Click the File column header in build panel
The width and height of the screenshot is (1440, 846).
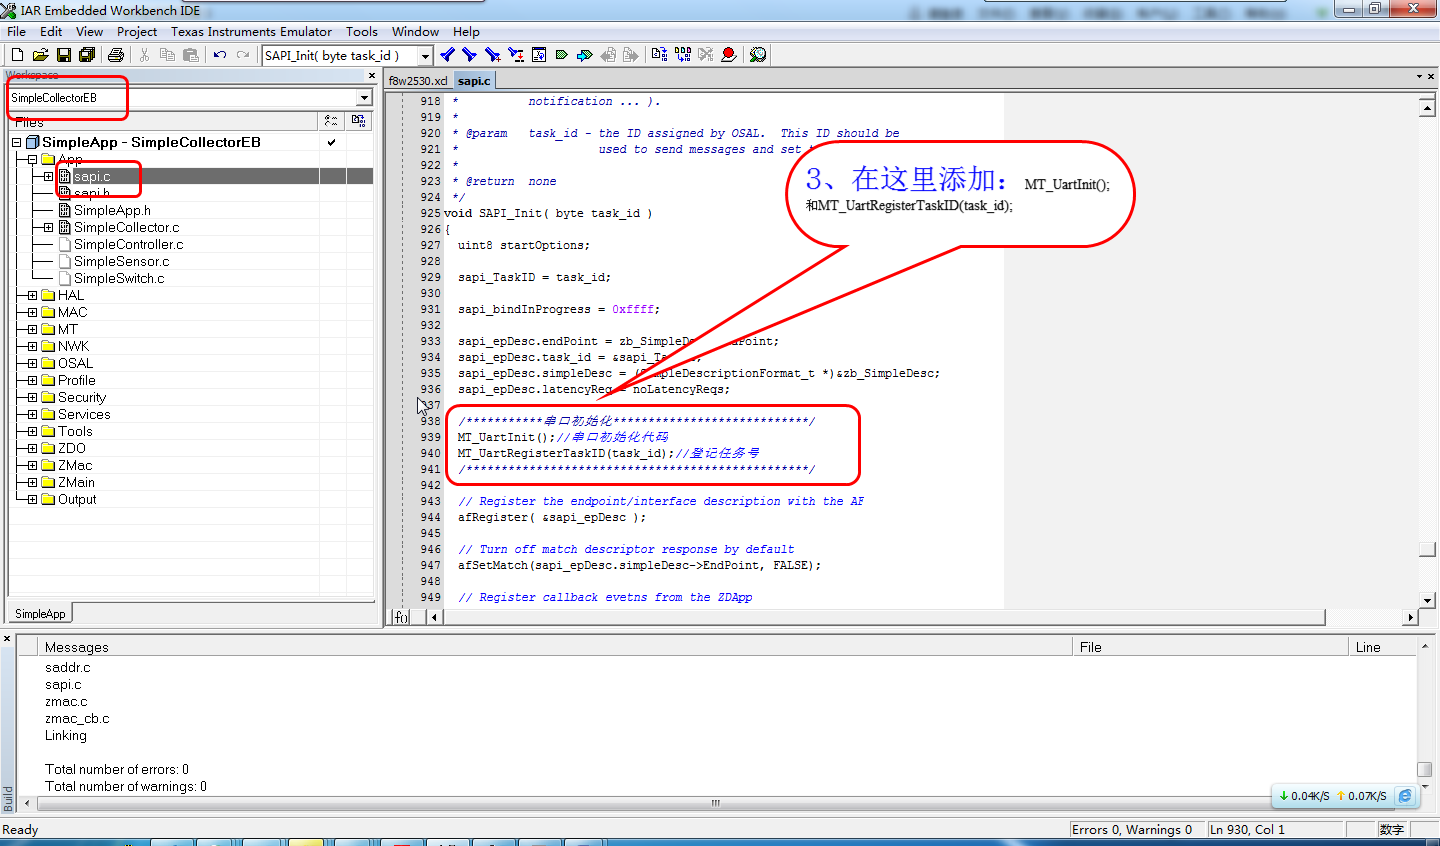(x=1210, y=647)
